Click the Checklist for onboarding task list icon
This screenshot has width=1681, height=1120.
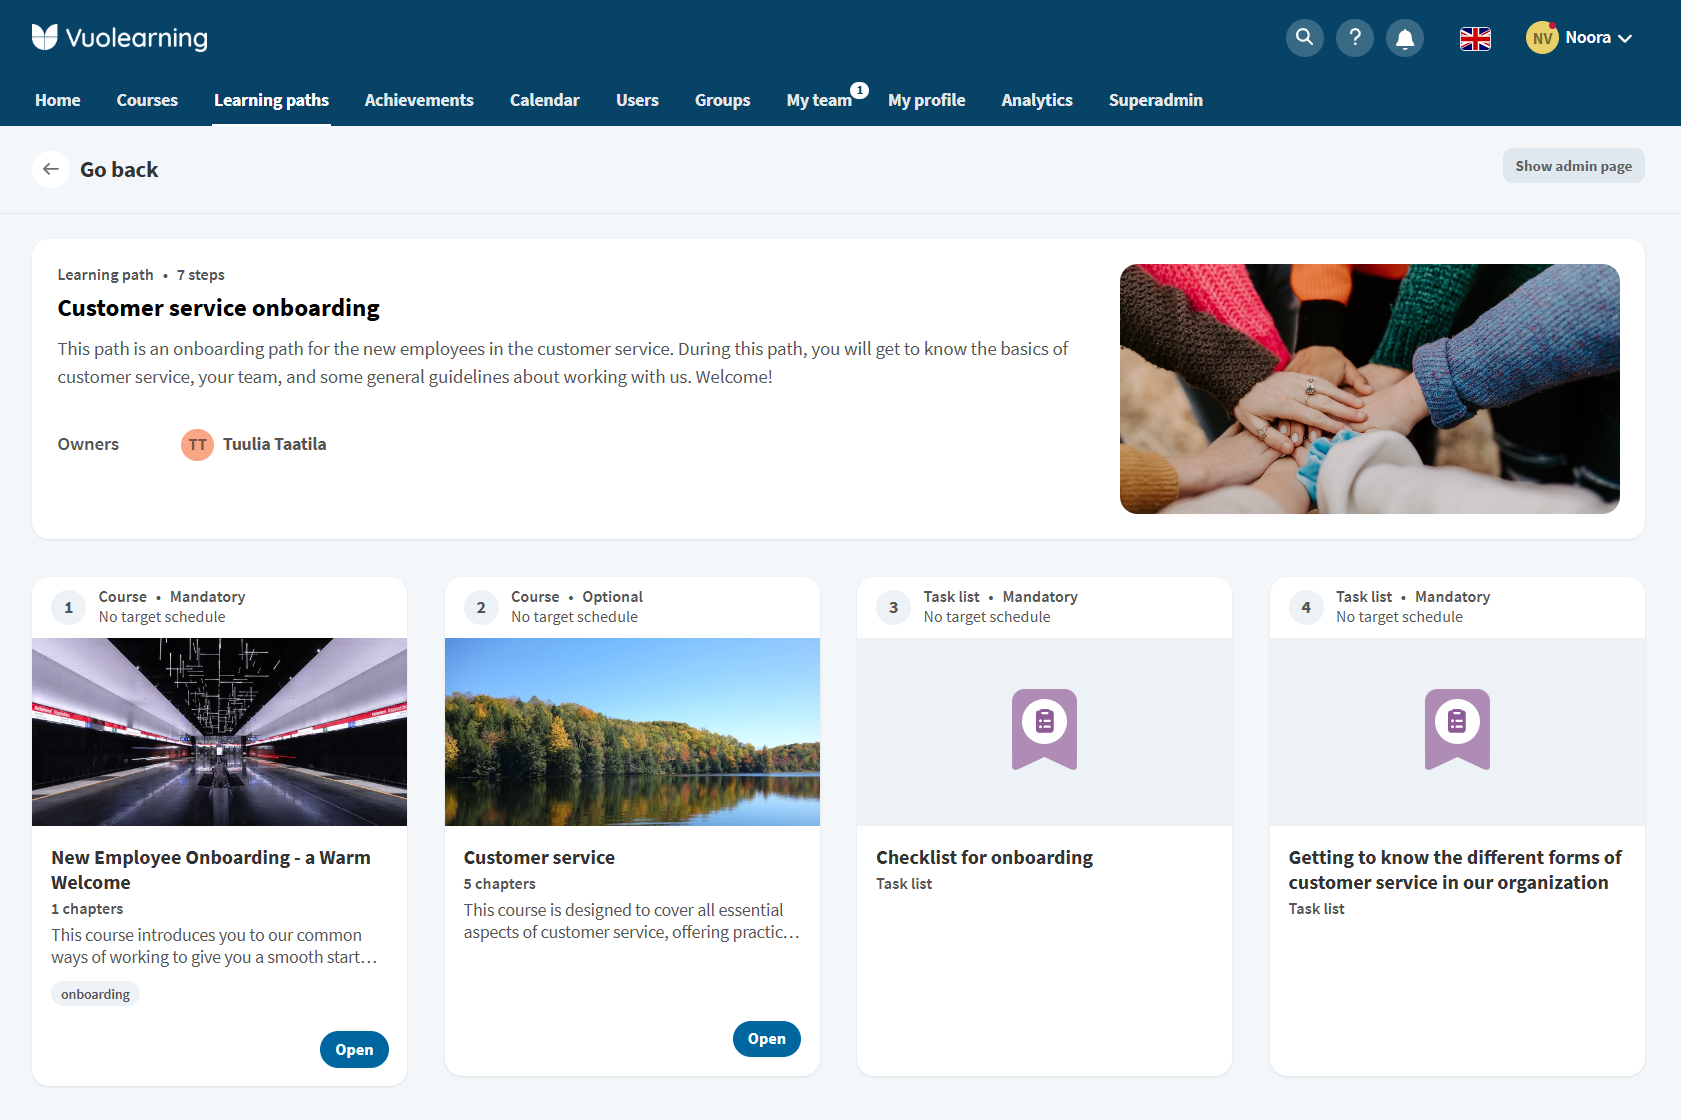pos(1044,729)
